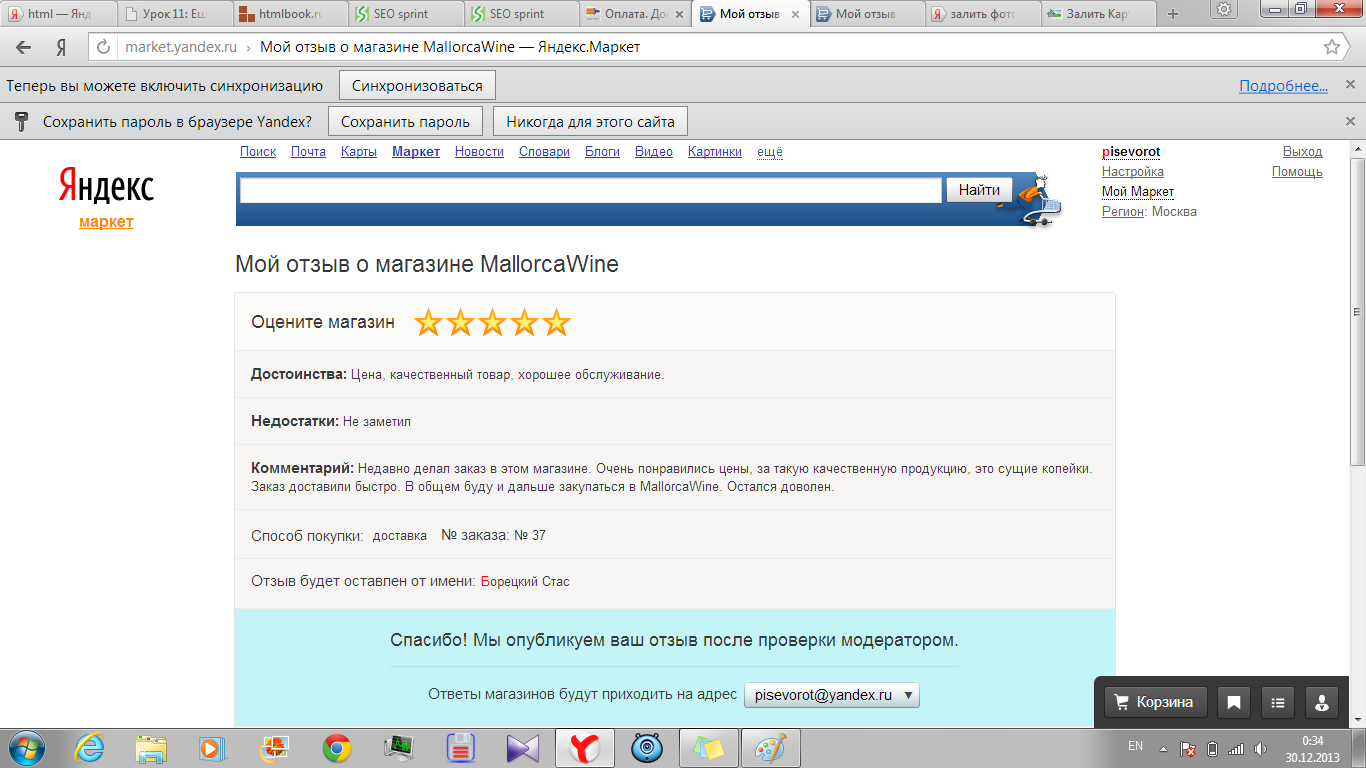This screenshot has height=768, width=1366.
Task: Switch to the 'html — Янд' tab
Action: click(58, 14)
